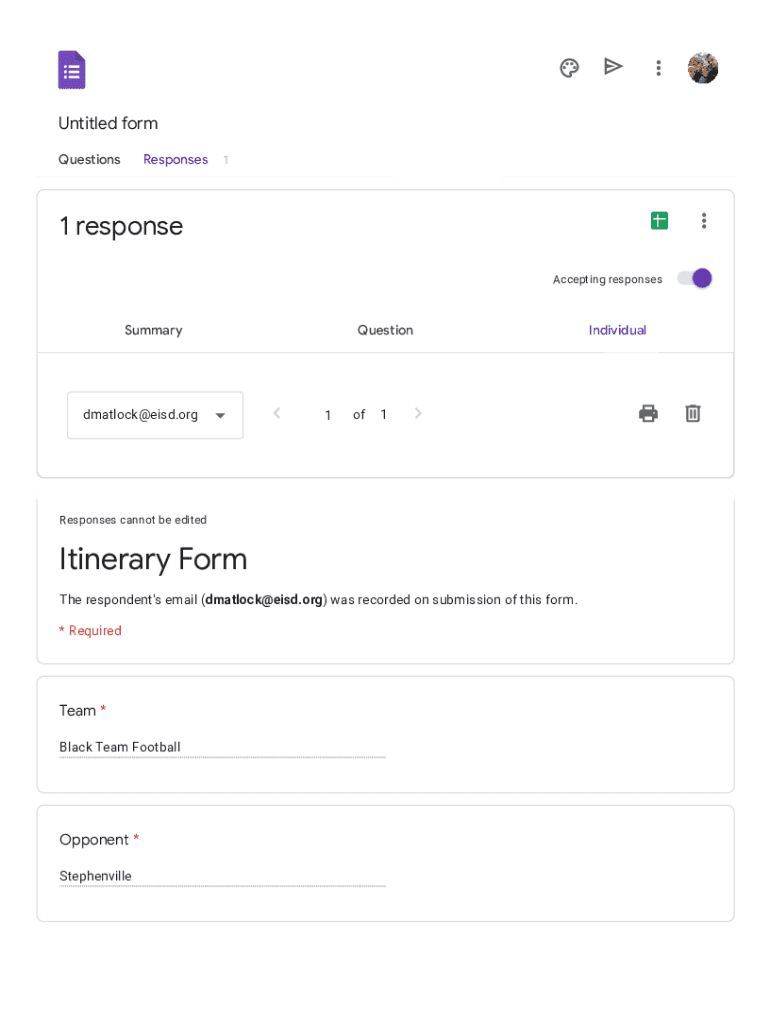Click the Google Forms purple home icon

point(72,70)
